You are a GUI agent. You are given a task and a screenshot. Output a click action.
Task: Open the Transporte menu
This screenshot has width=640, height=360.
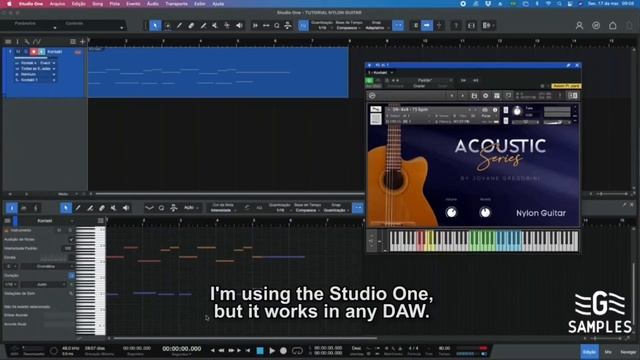click(176, 4)
